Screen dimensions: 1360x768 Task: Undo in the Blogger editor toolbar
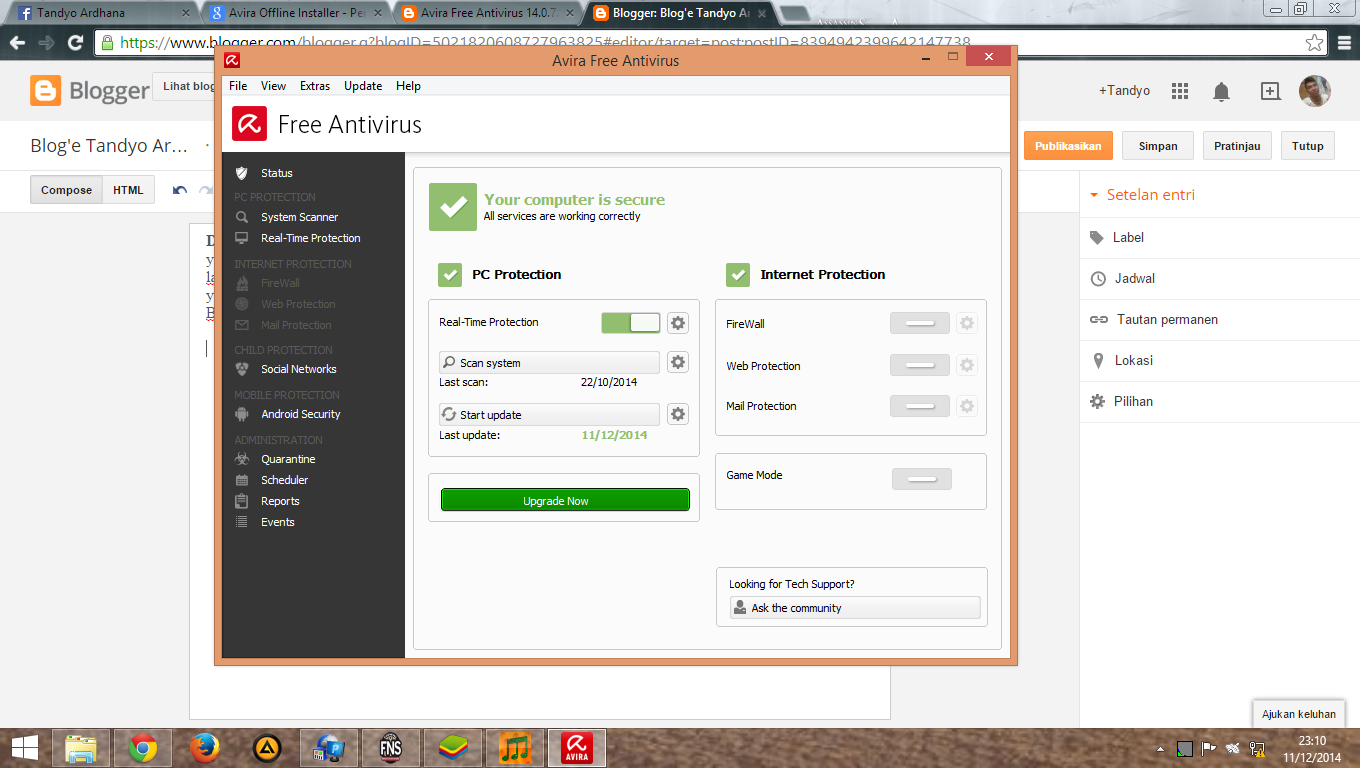point(180,190)
